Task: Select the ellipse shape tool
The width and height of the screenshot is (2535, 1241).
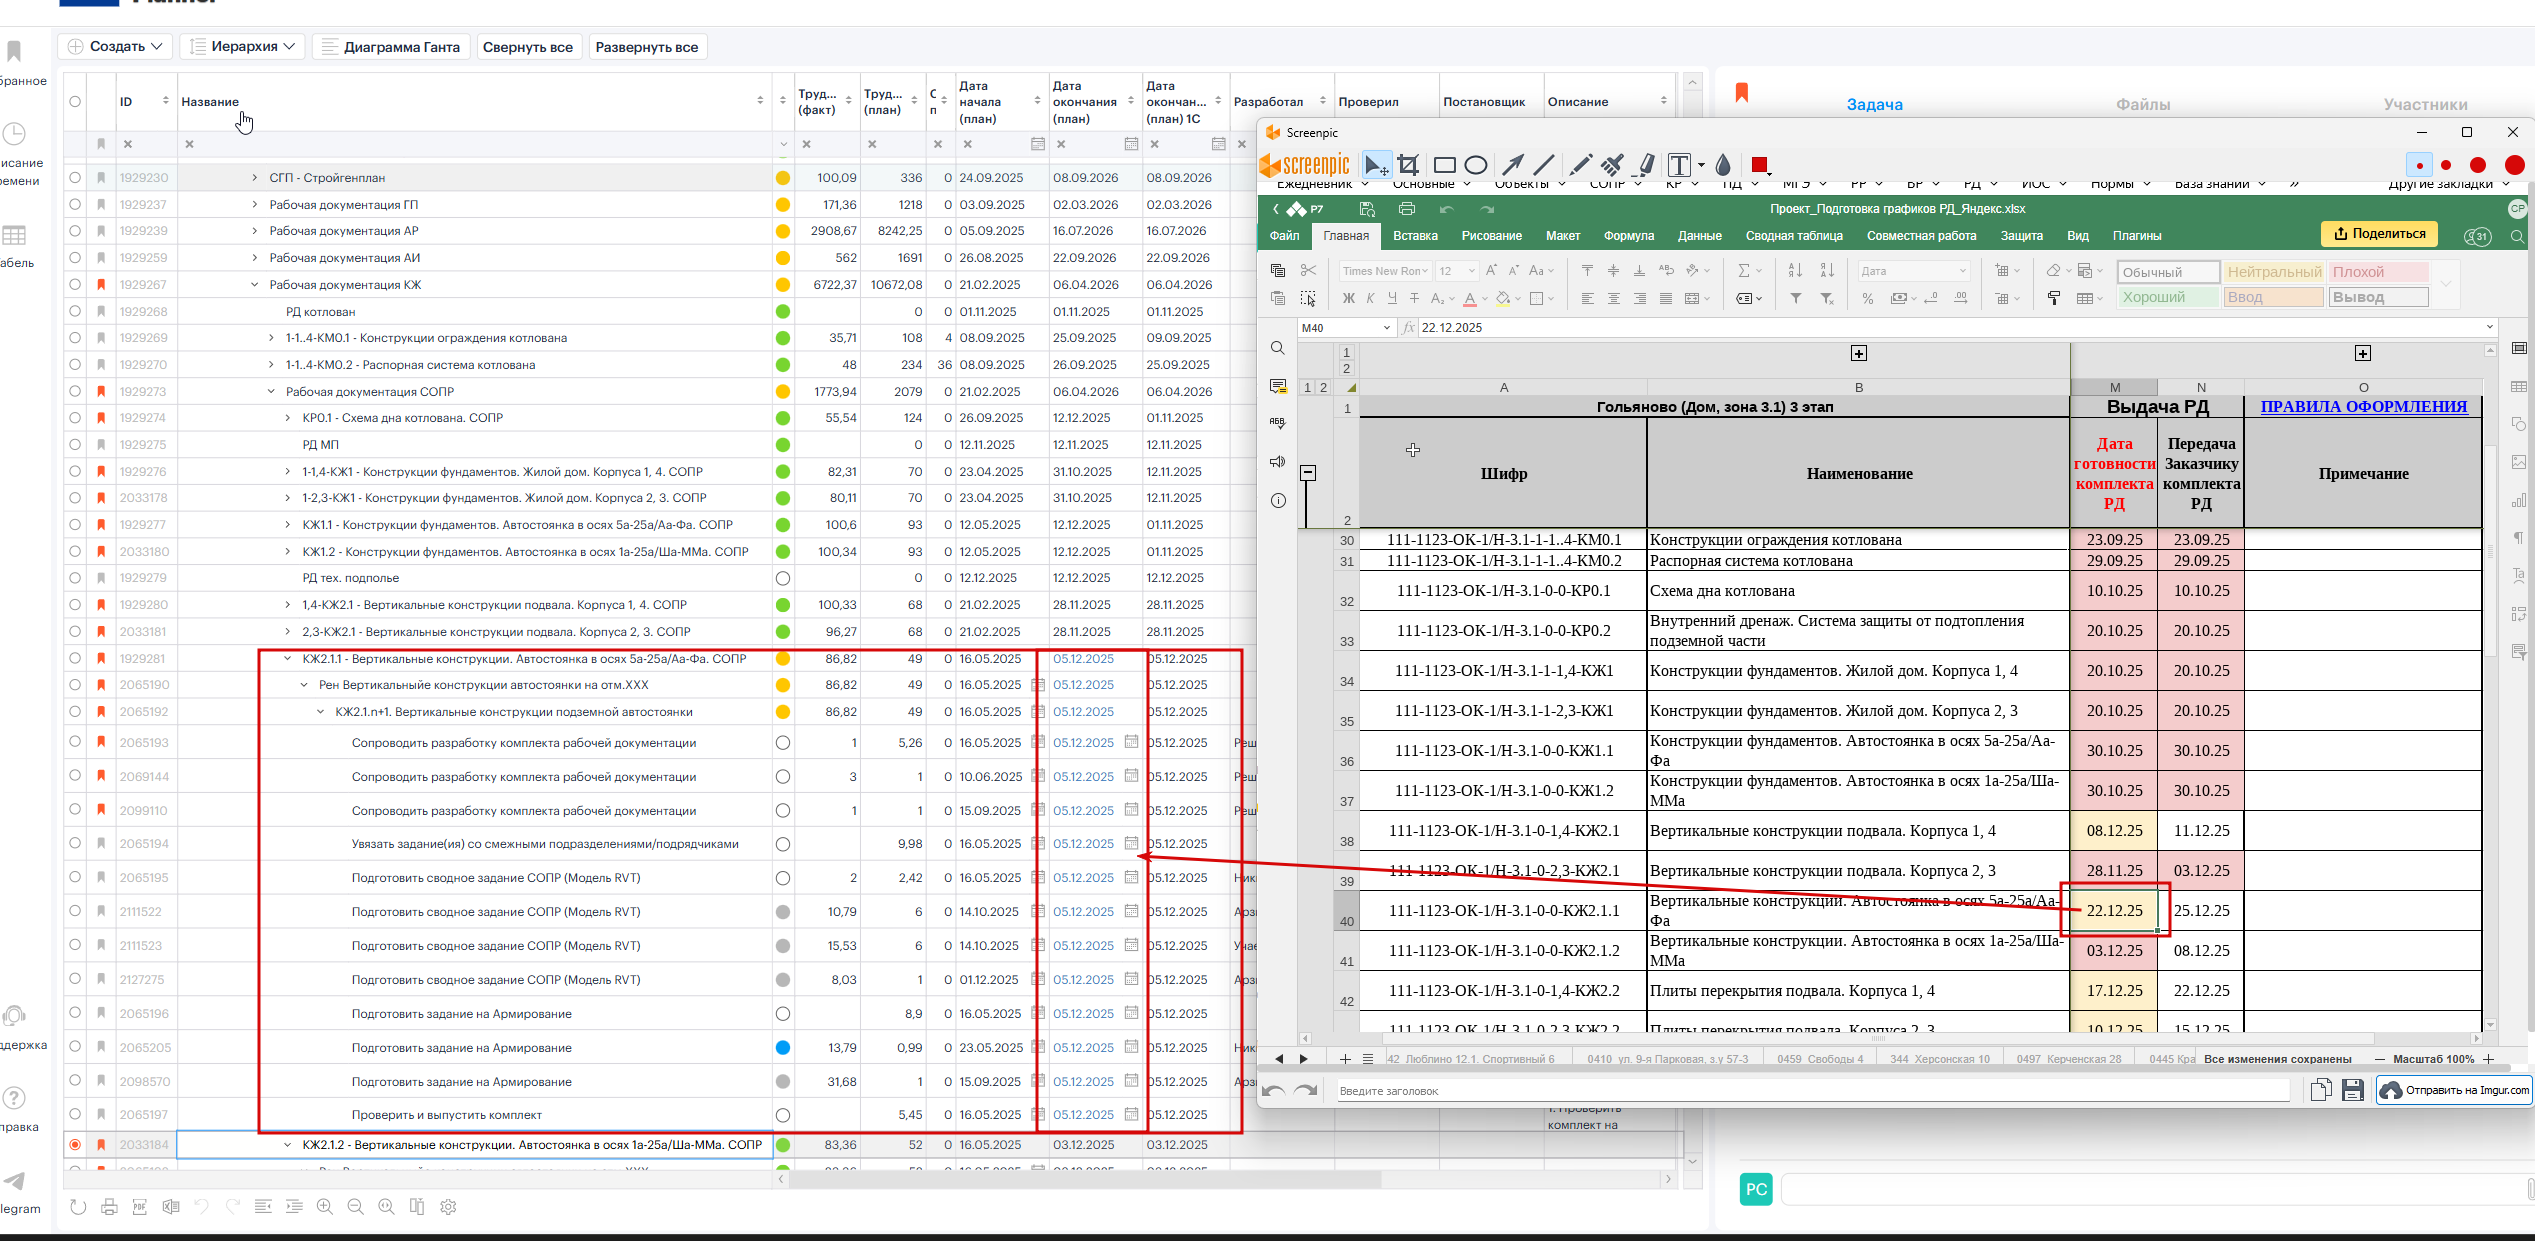Action: coord(1476,165)
